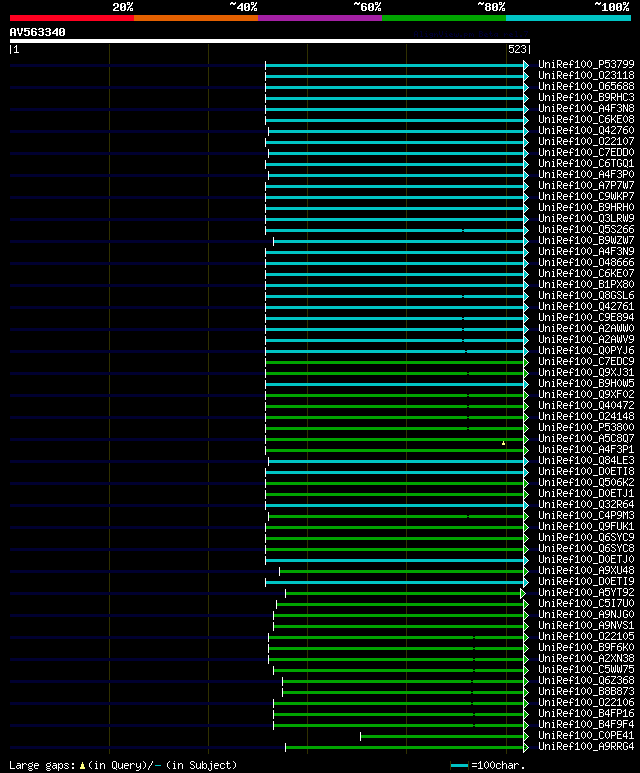Viewport: 640px width, 773px height.
Task: Click the UniRef100_Q9FUK1 label
Action: pyautogui.click(x=586, y=527)
